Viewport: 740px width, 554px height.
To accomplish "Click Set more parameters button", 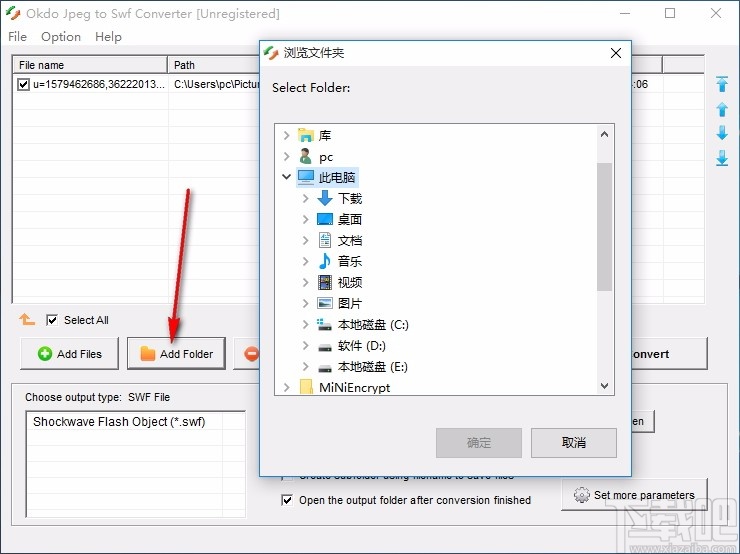I will pyautogui.click(x=634, y=495).
